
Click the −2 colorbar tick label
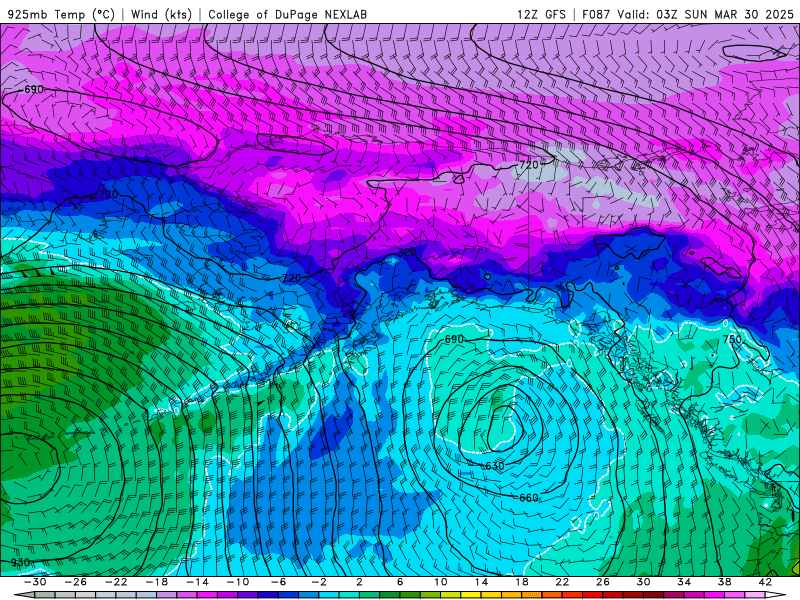tap(319, 582)
